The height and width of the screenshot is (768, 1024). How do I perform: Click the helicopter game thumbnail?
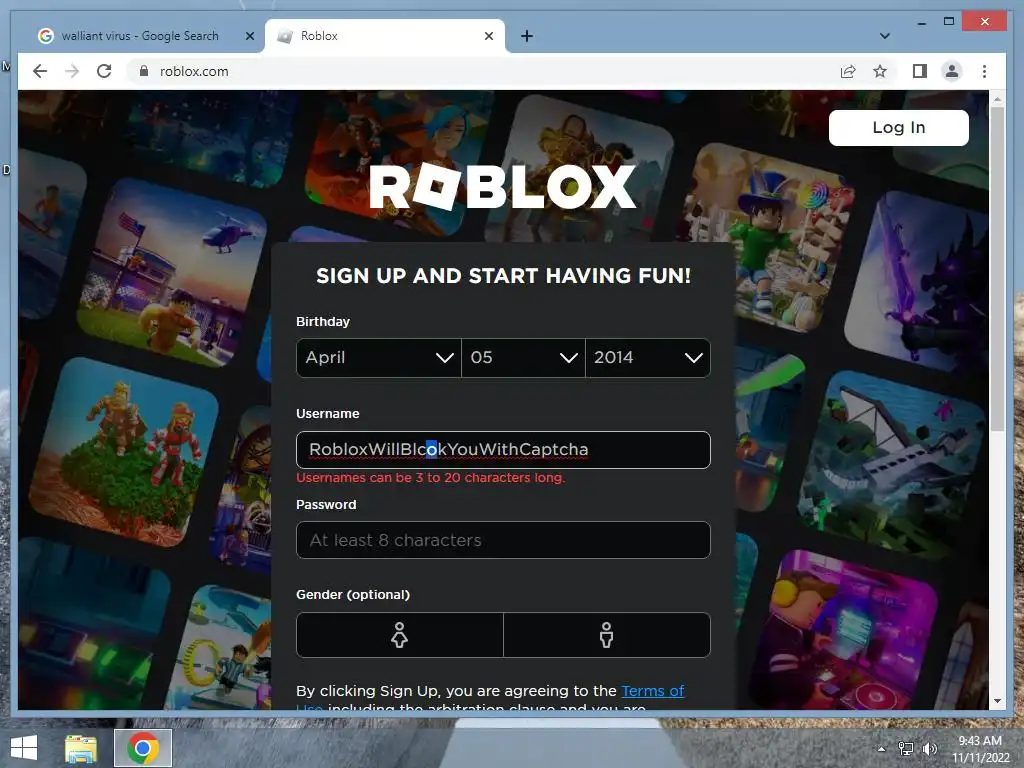tap(174, 274)
